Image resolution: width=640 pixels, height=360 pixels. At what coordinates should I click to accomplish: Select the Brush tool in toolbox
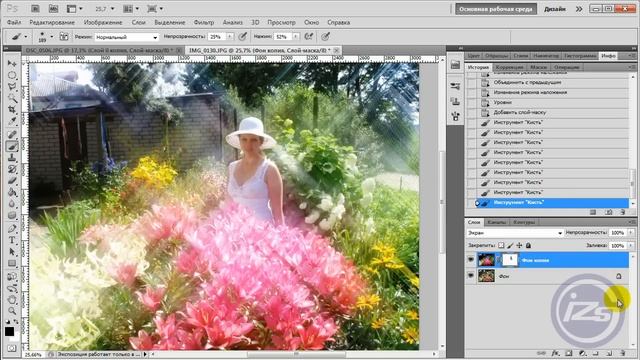point(12,146)
